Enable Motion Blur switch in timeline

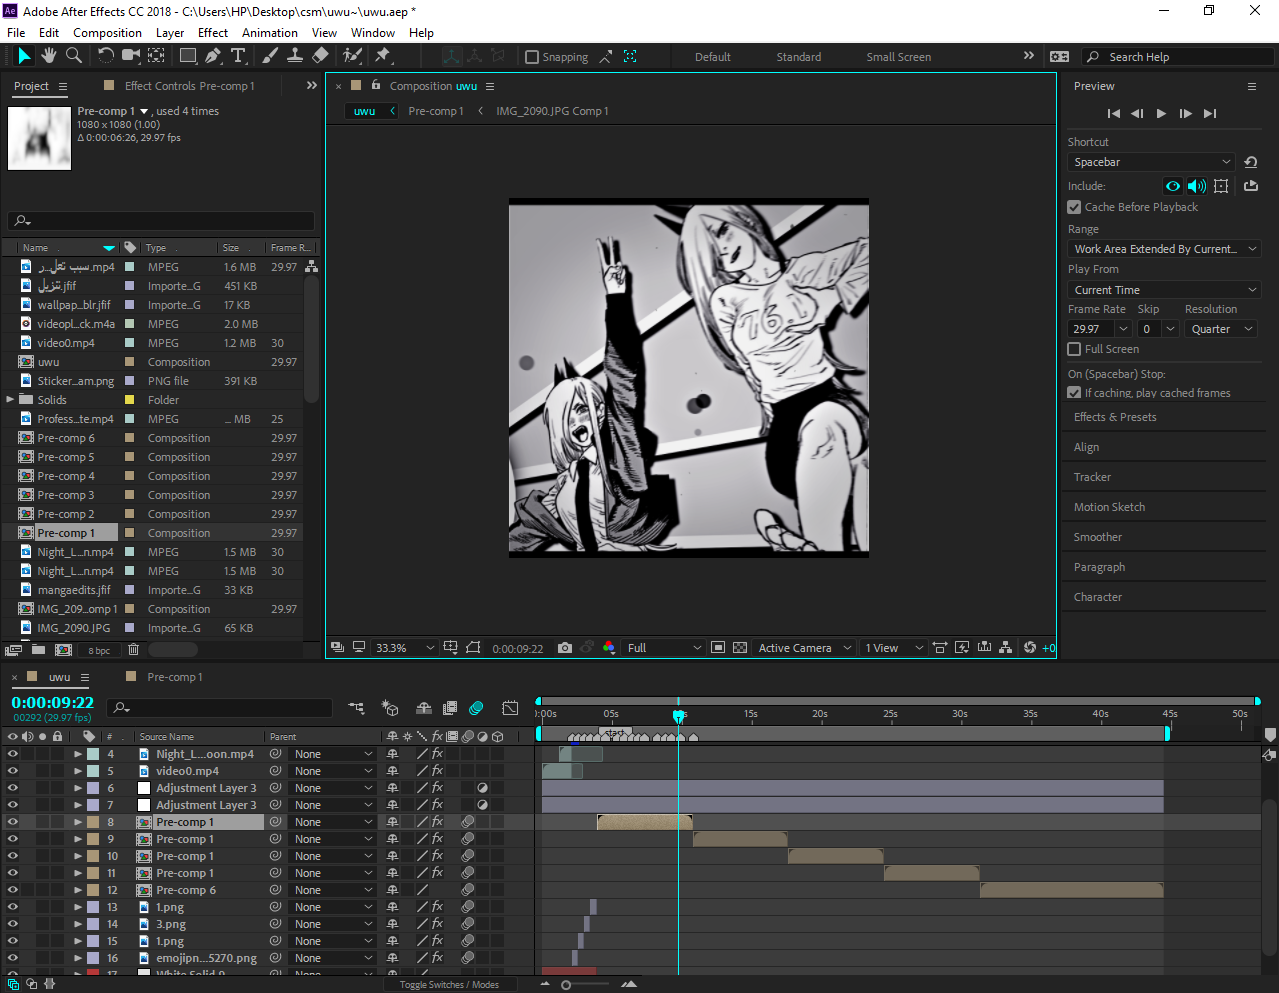(x=476, y=708)
